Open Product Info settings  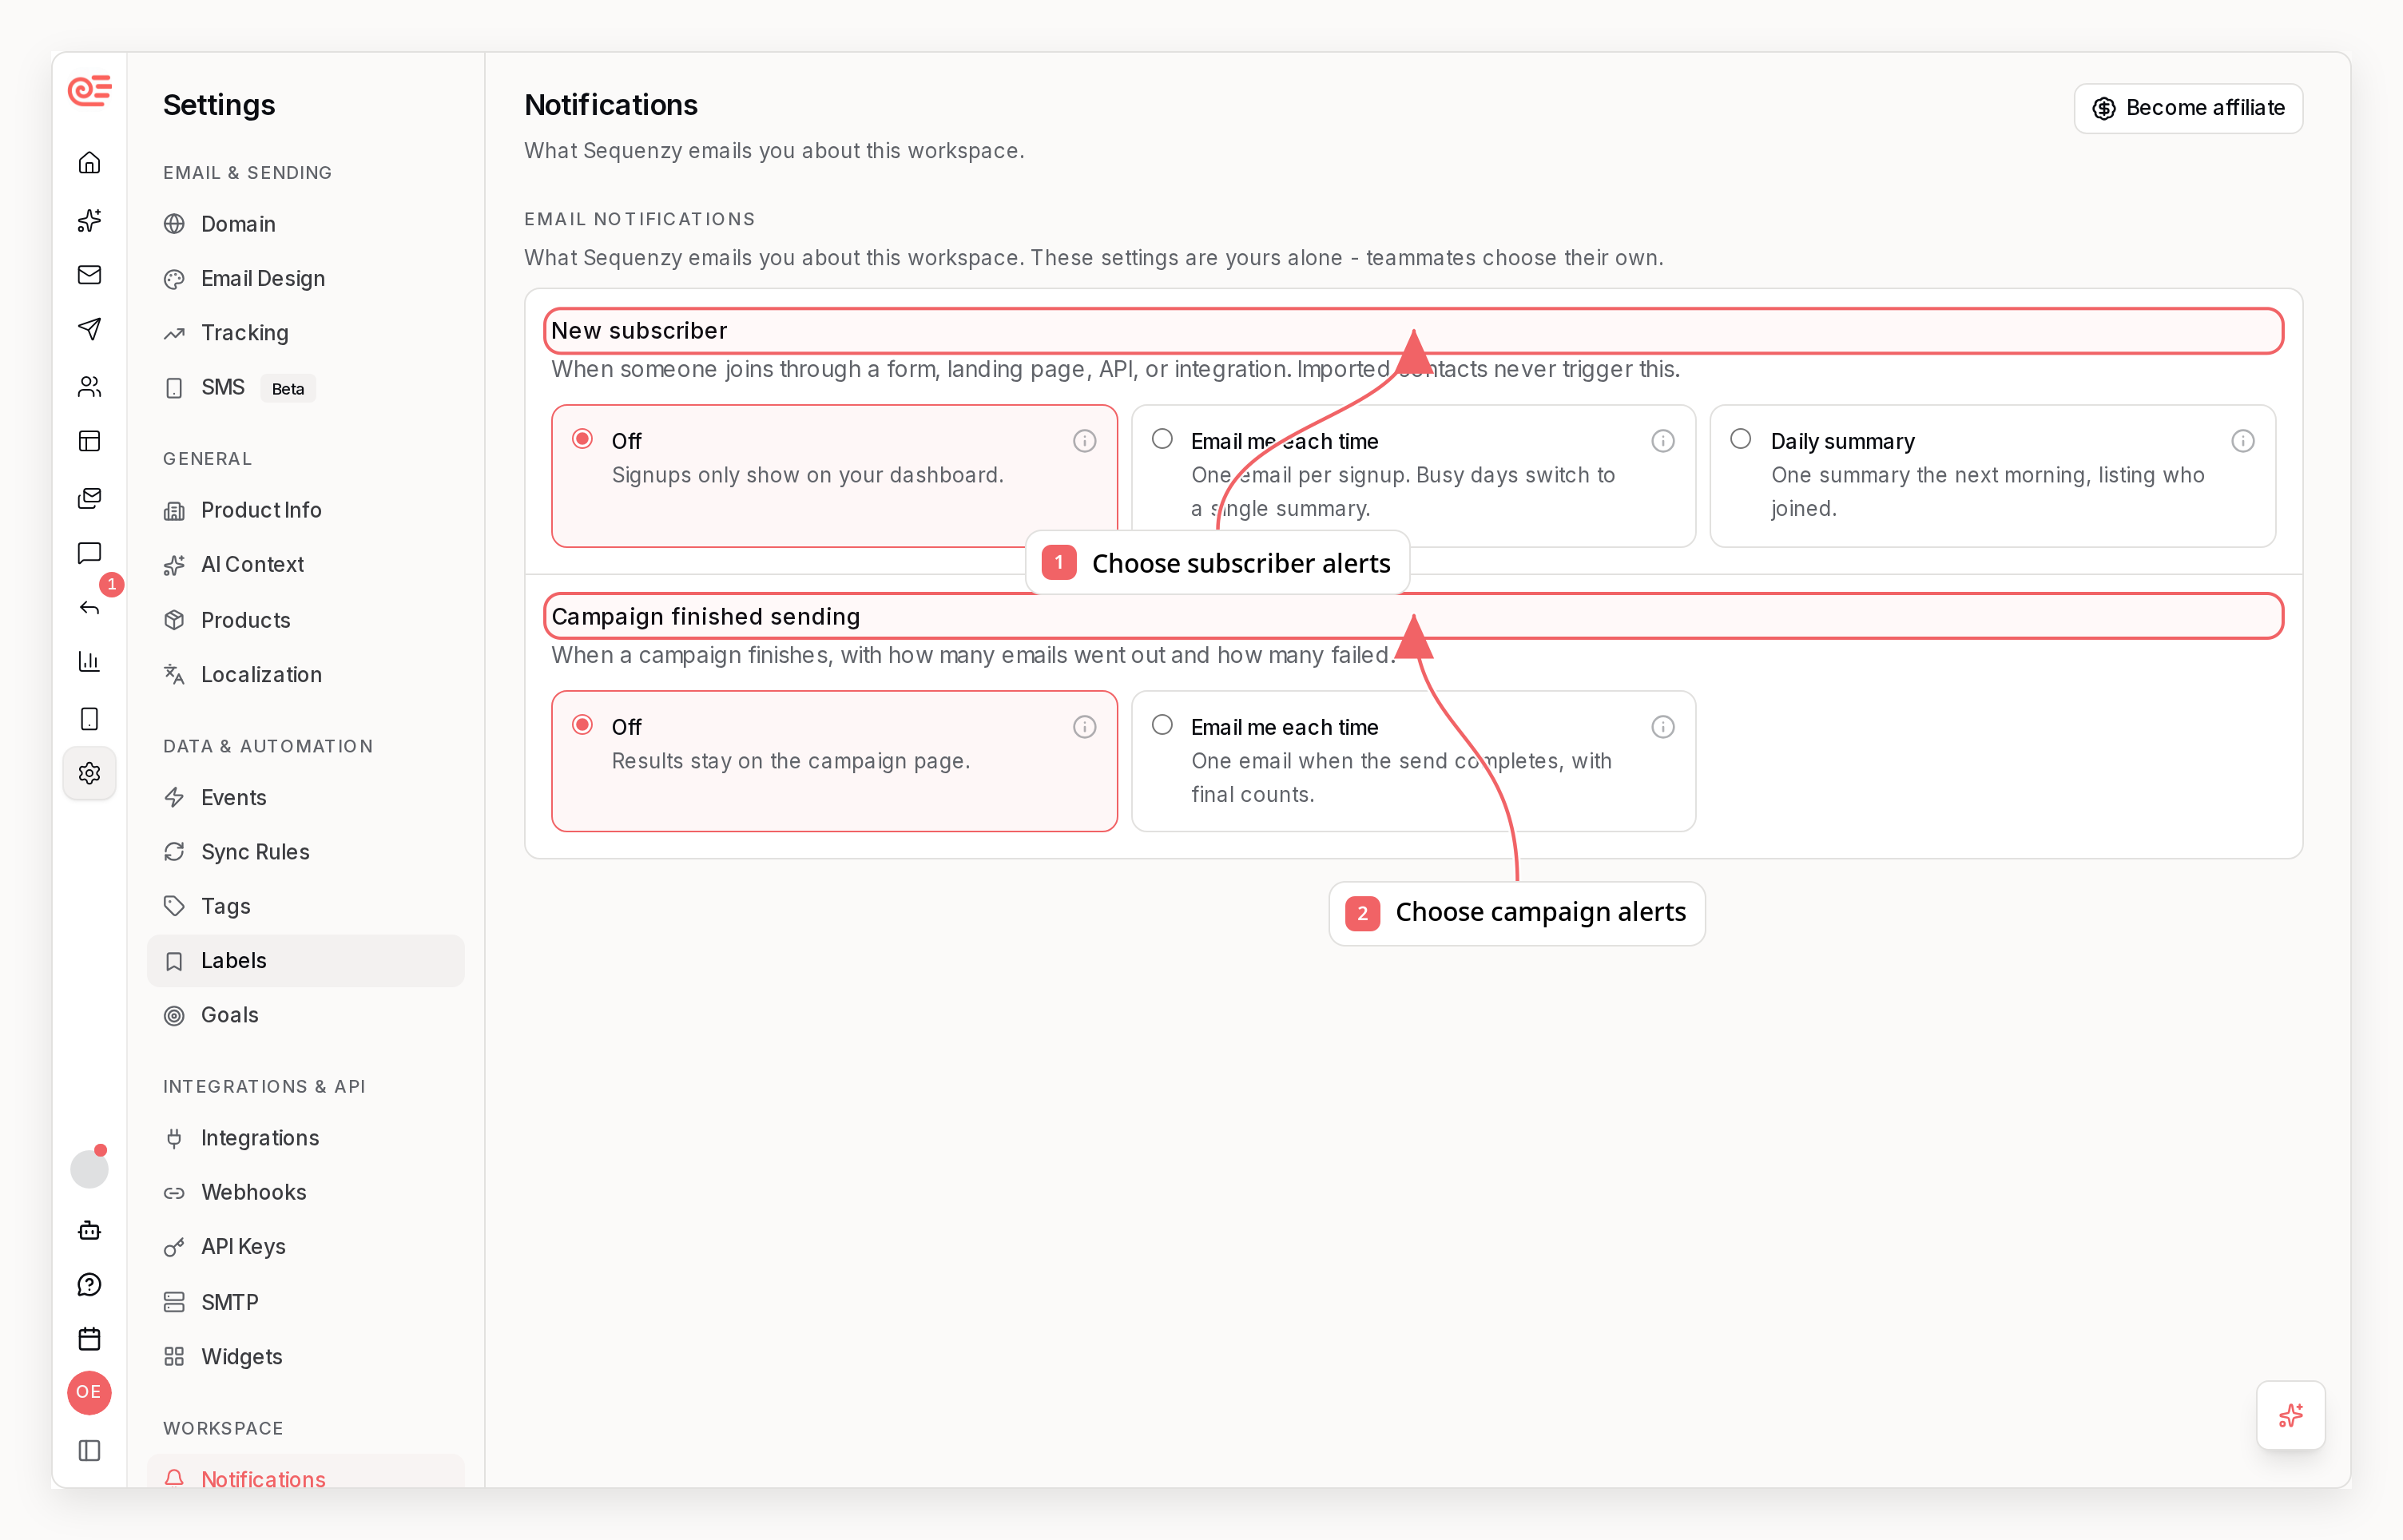[305, 510]
